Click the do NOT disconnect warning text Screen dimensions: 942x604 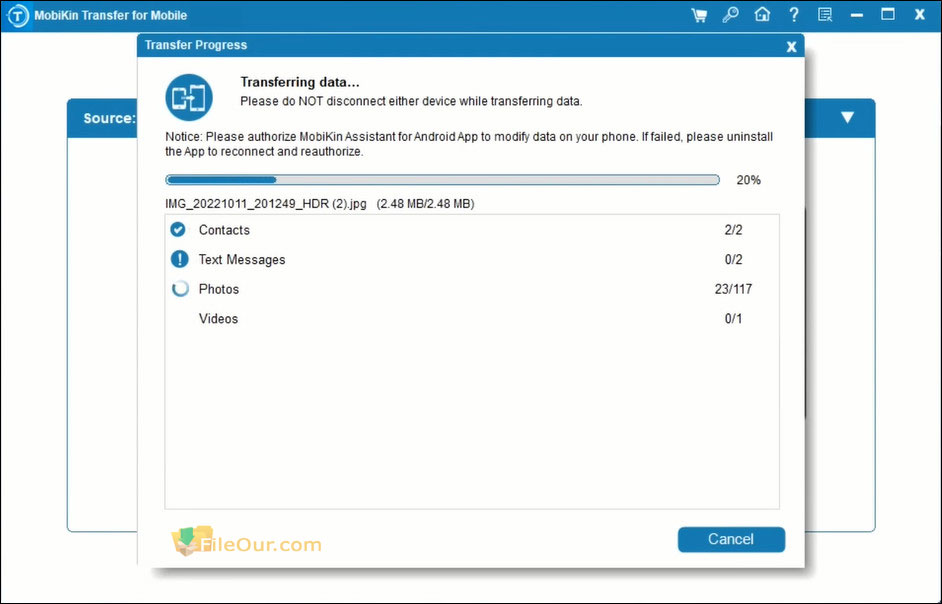pyautogui.click(x=411, y=101)
